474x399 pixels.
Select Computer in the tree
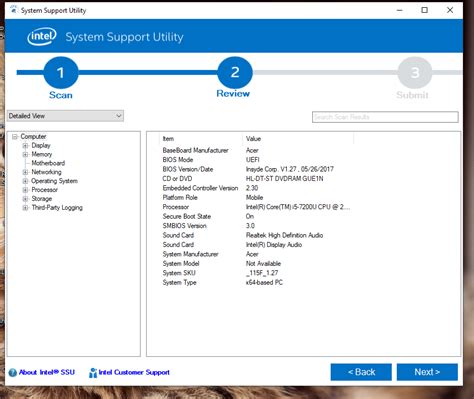point(33,136)
